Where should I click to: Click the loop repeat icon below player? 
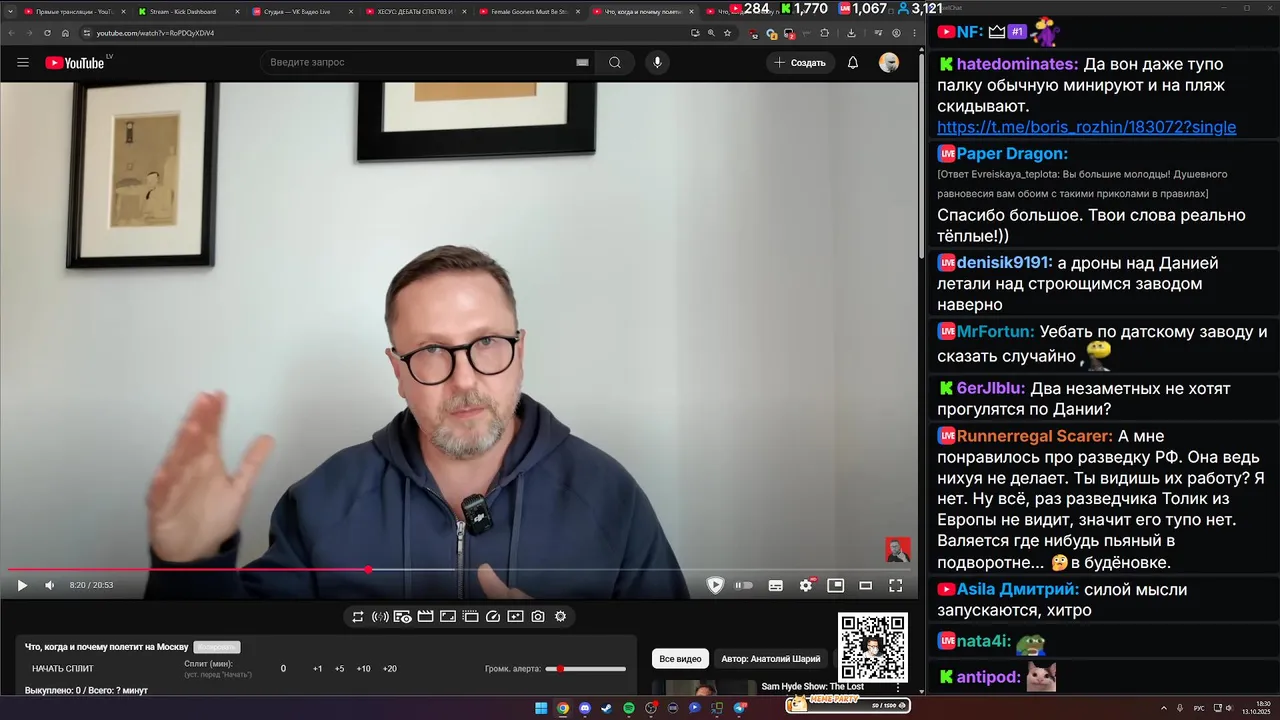[357, 616]
